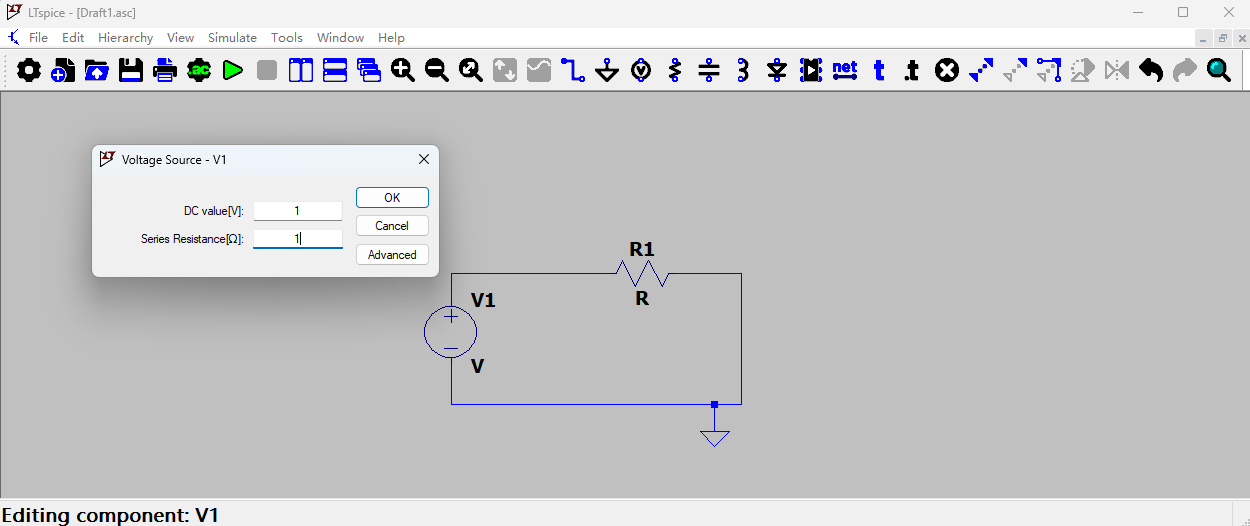Cascade windows using the toolbar icon
Screen dimensions: 1250x526
pyautogui.click(x=369, y=70)
